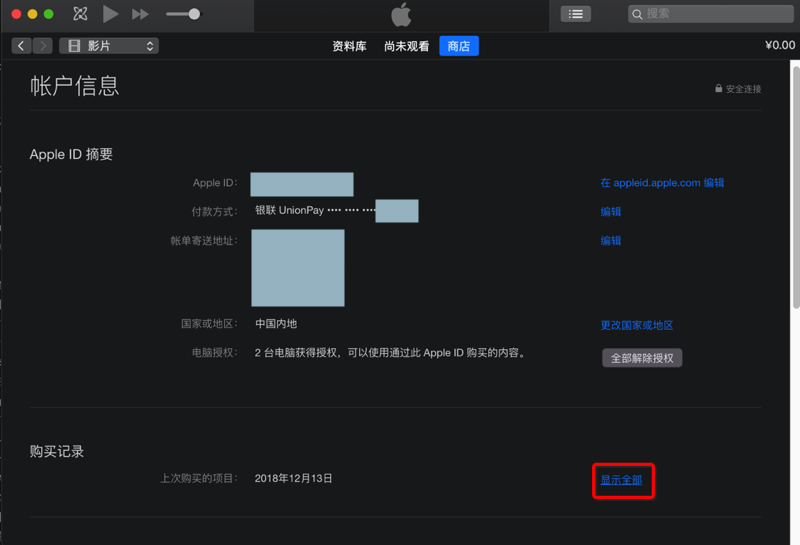Image resolution: width=800 pixels, height=545 pixels.
Task: Open the Up Next list icon
Action: click(576, 14)
